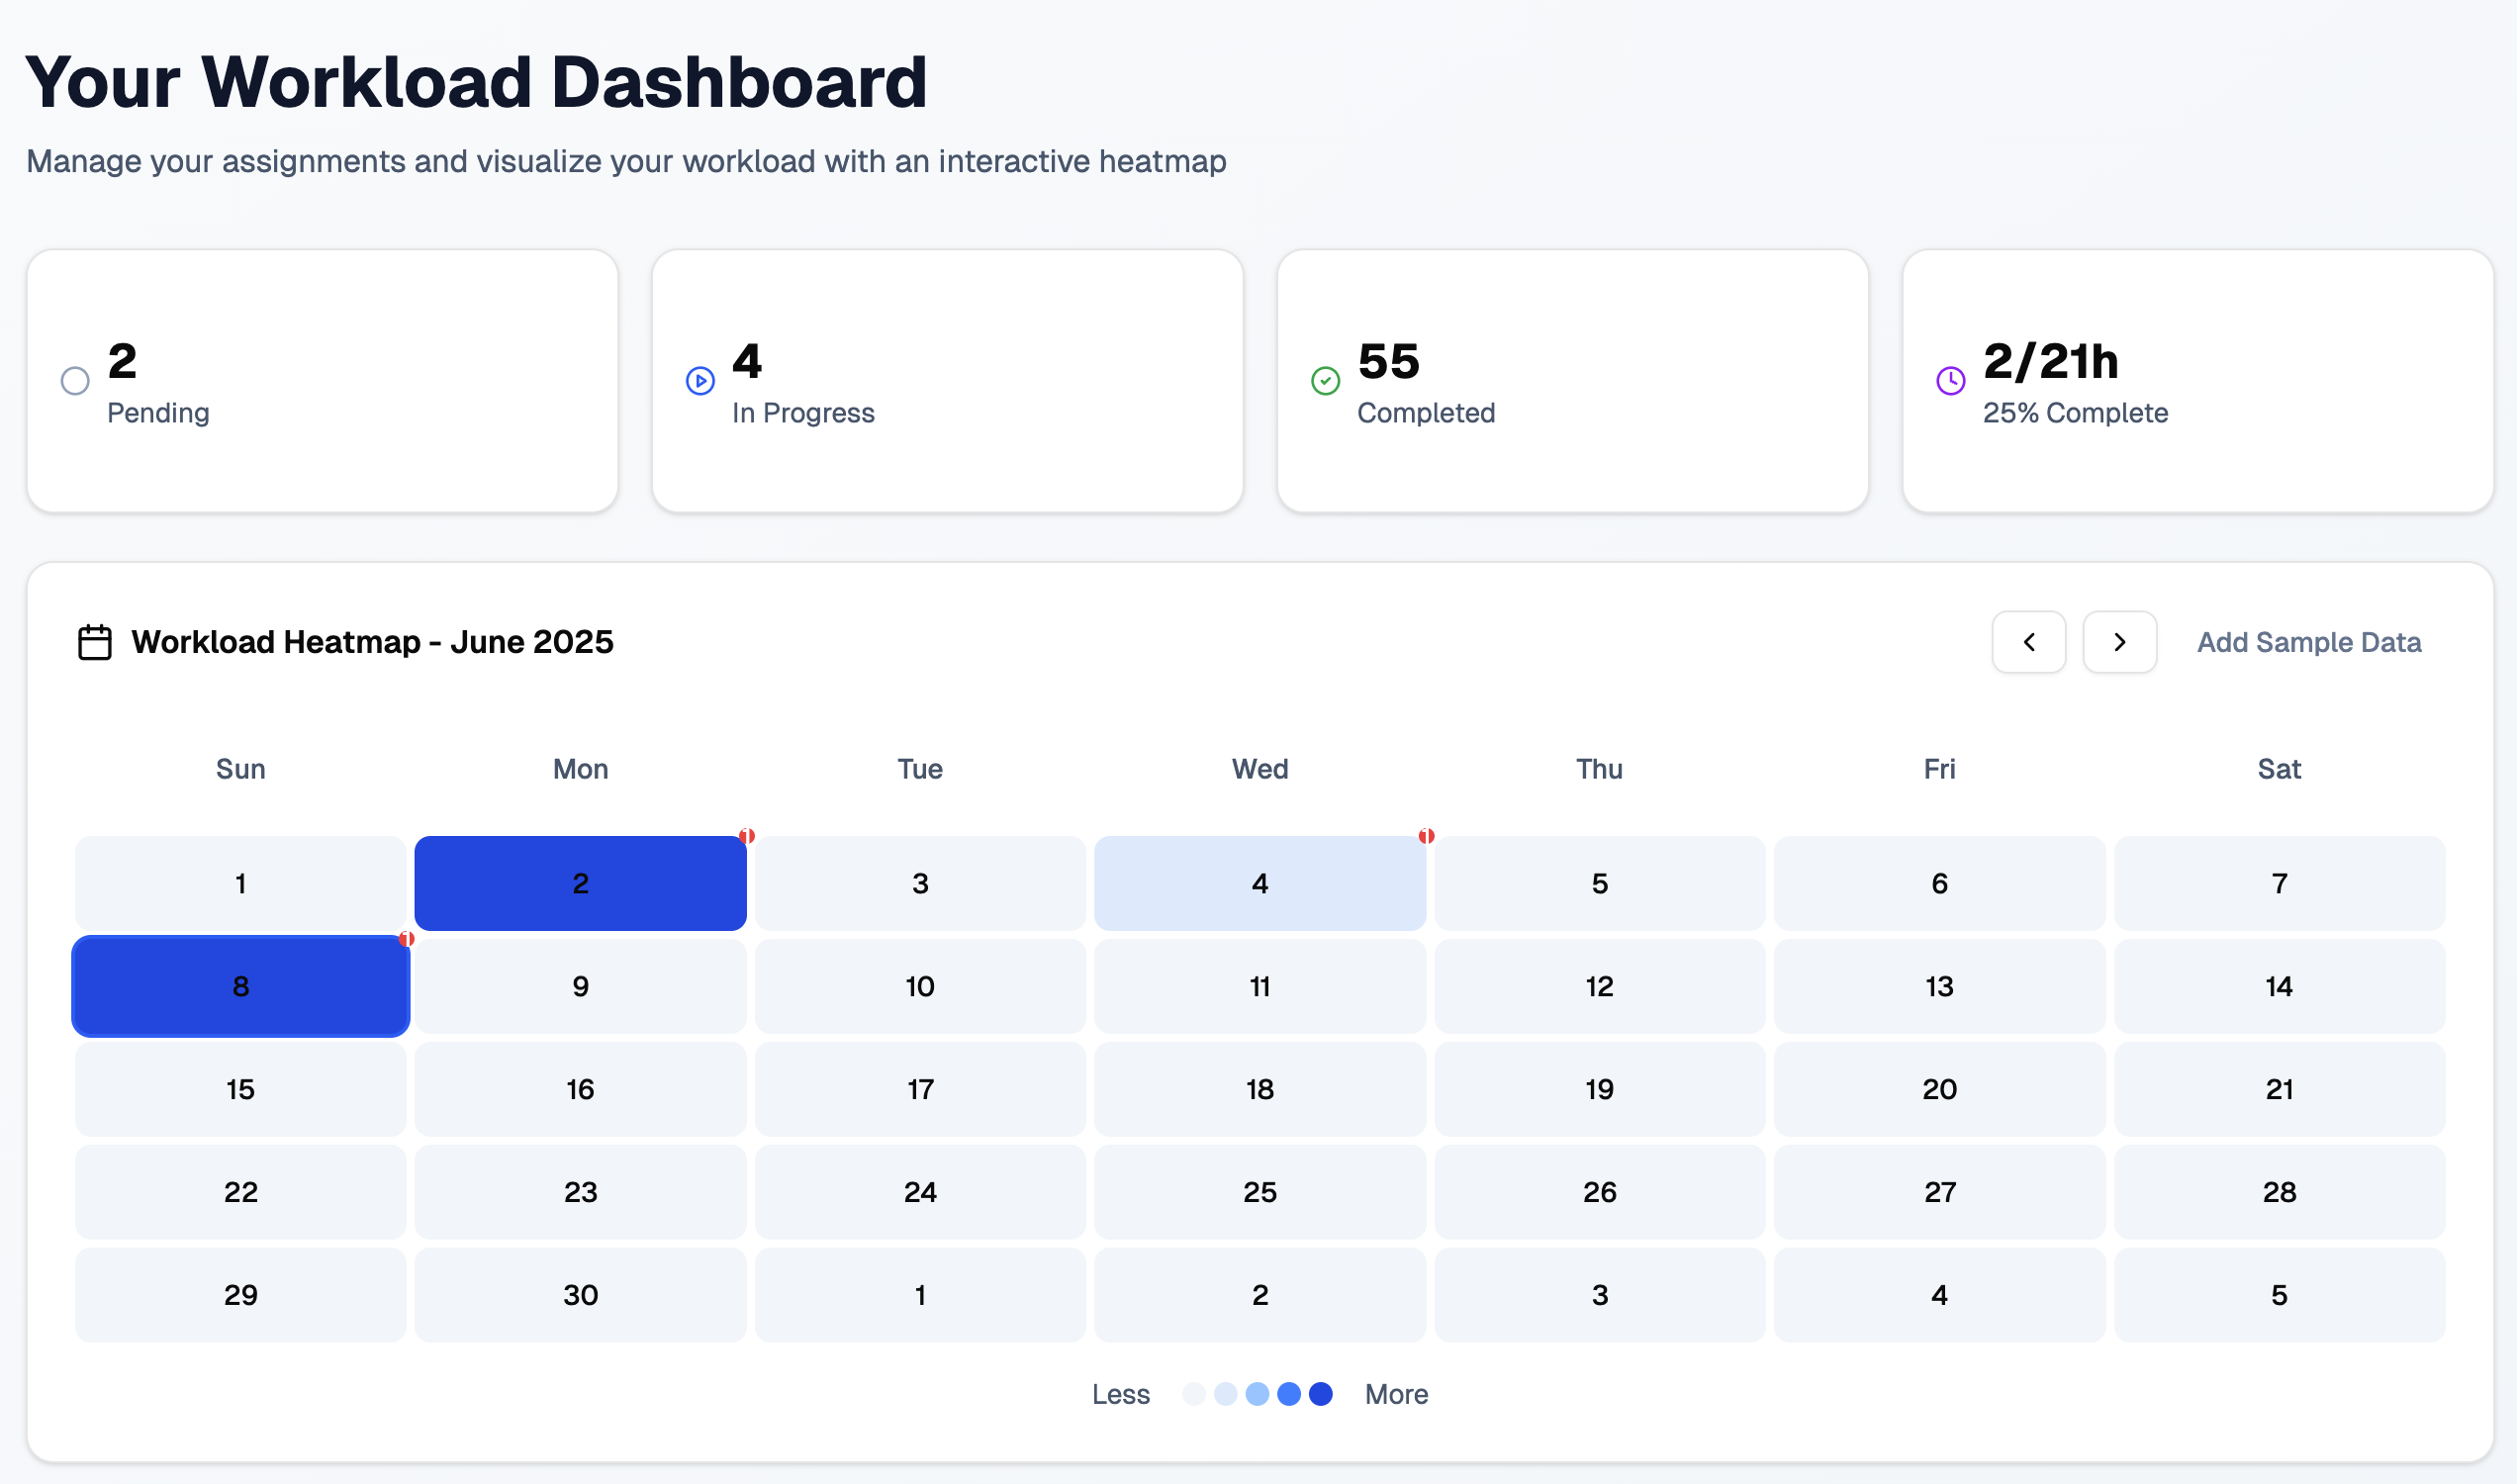
Task: Select the dark blue June 2 cell
Action: (x=580, y=884)
